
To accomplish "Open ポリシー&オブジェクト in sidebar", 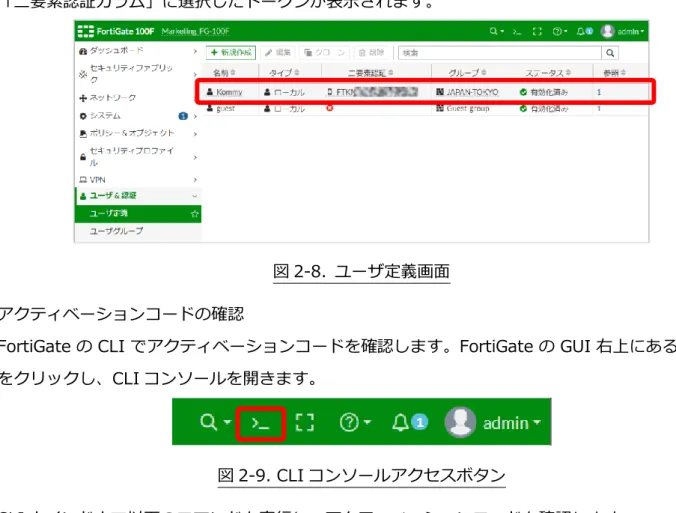I will pos(131,133).
